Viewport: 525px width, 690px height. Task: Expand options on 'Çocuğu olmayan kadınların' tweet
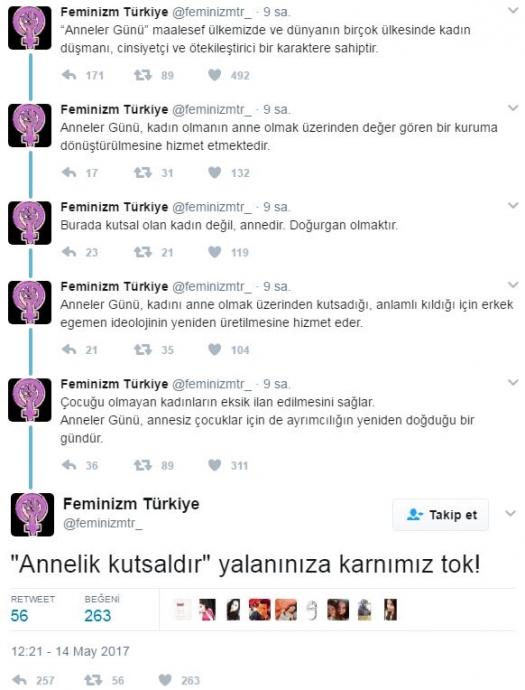513,382
